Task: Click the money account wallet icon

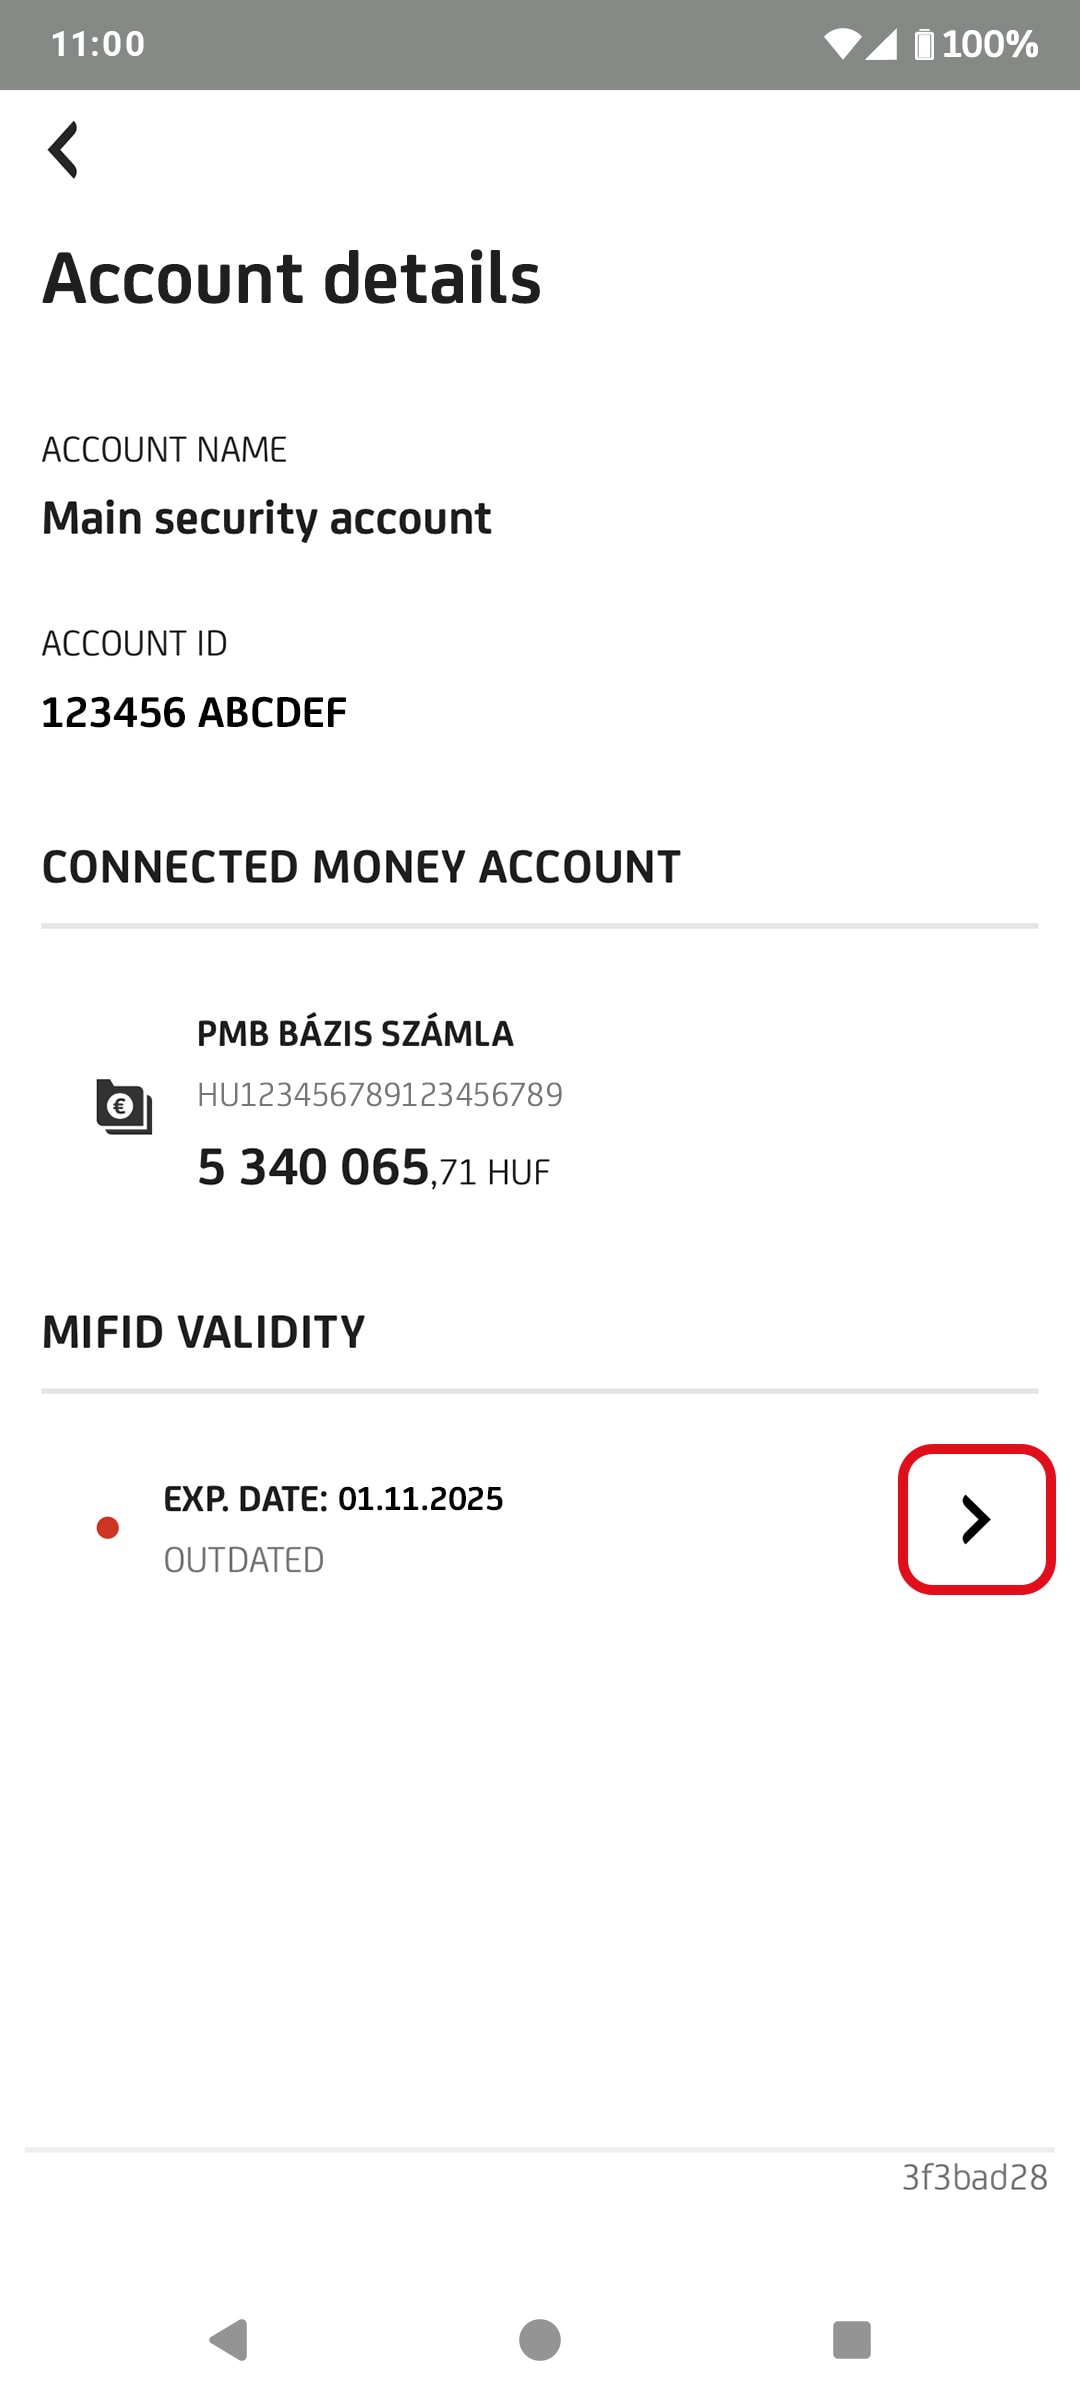Action: (124, 1106)
